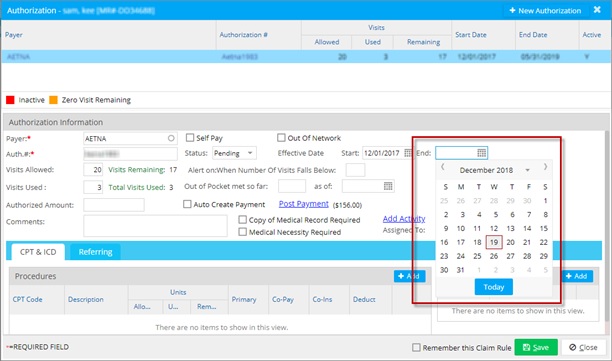Select December 31 in calendar
This screenshot has width=612, height=361.
[x=461, y=270]
